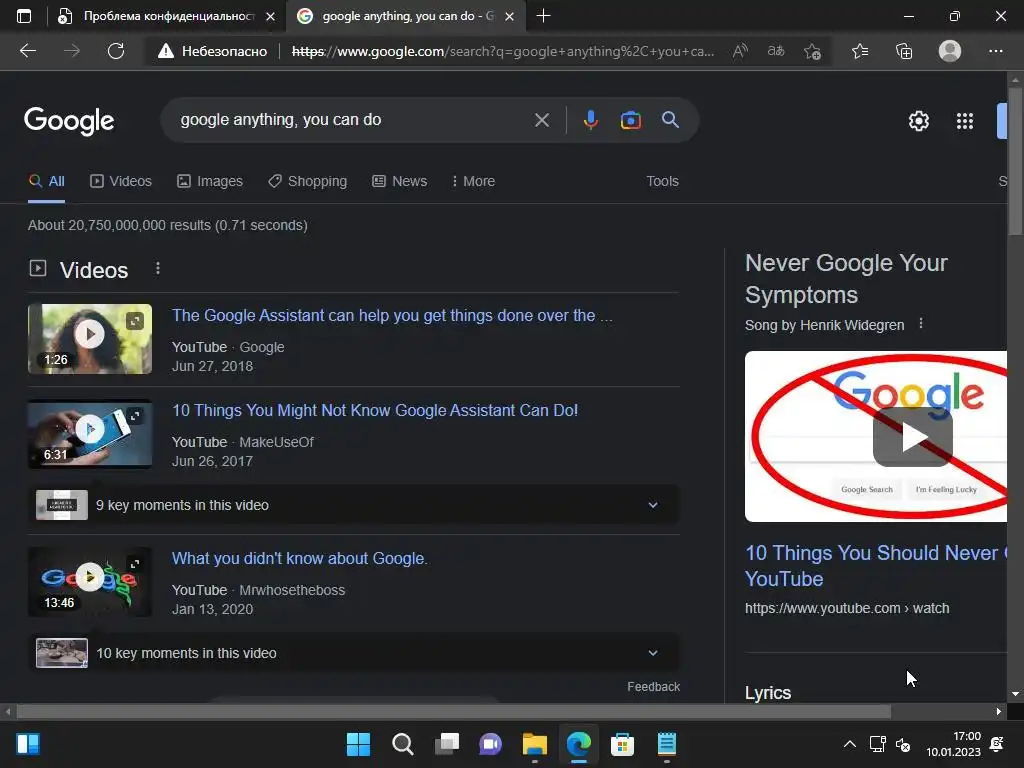
Task: Open 10 Things You Might Not Know link
Action: click(375, 410)
